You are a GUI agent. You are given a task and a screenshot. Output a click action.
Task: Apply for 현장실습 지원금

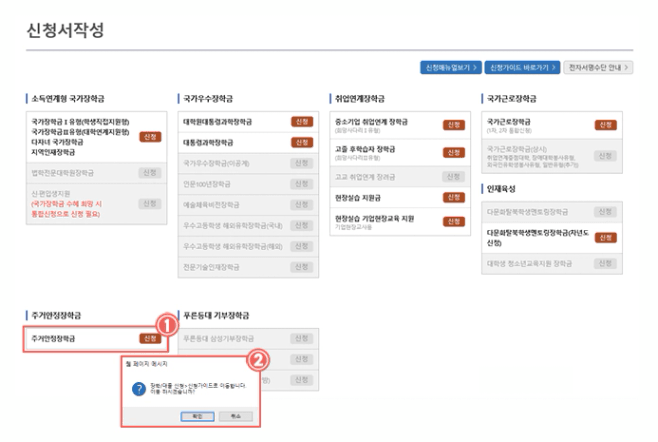point(454,198)
